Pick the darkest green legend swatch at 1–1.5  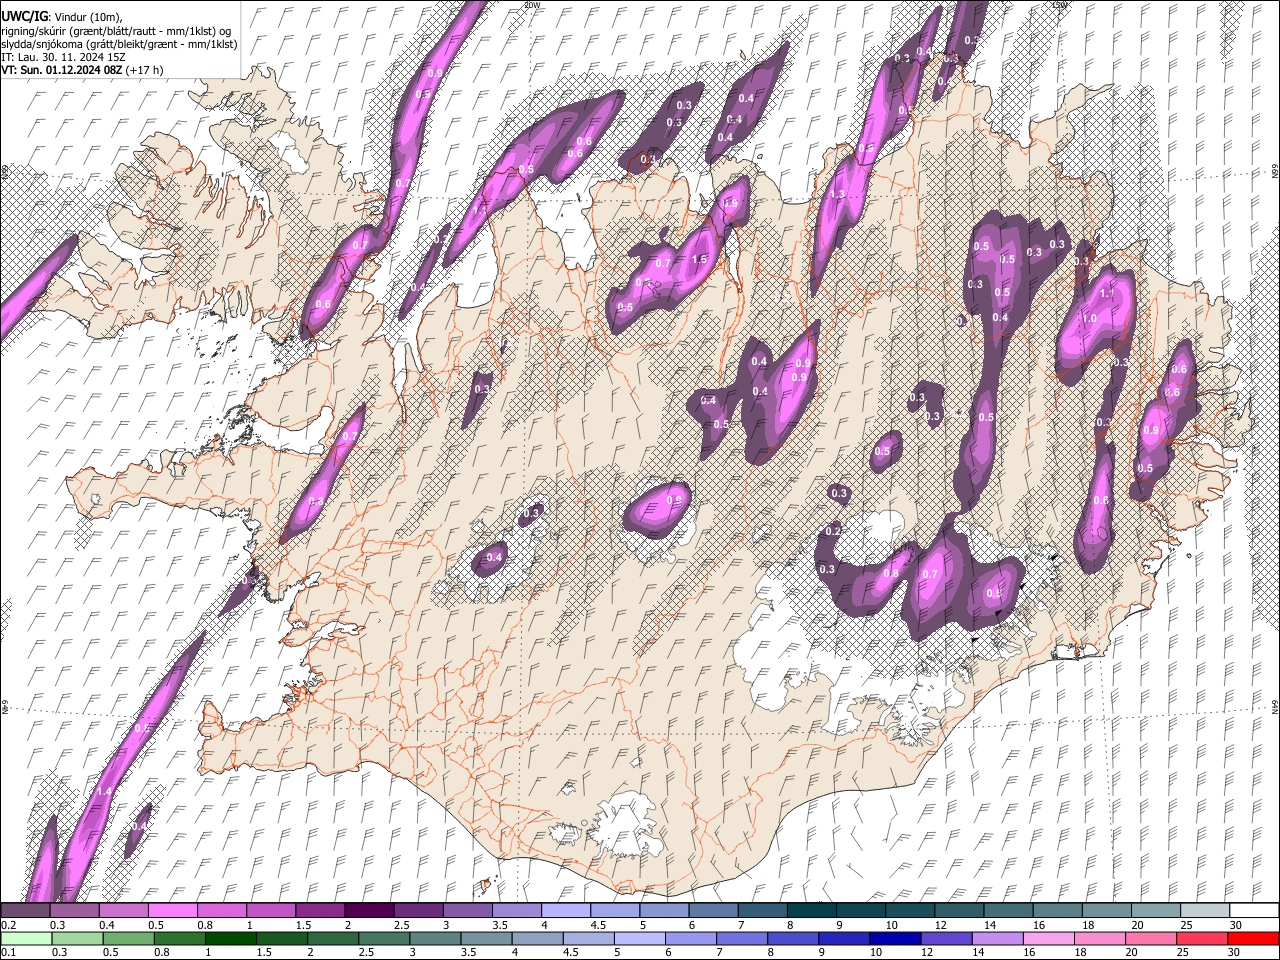click(x=231, y=938)
